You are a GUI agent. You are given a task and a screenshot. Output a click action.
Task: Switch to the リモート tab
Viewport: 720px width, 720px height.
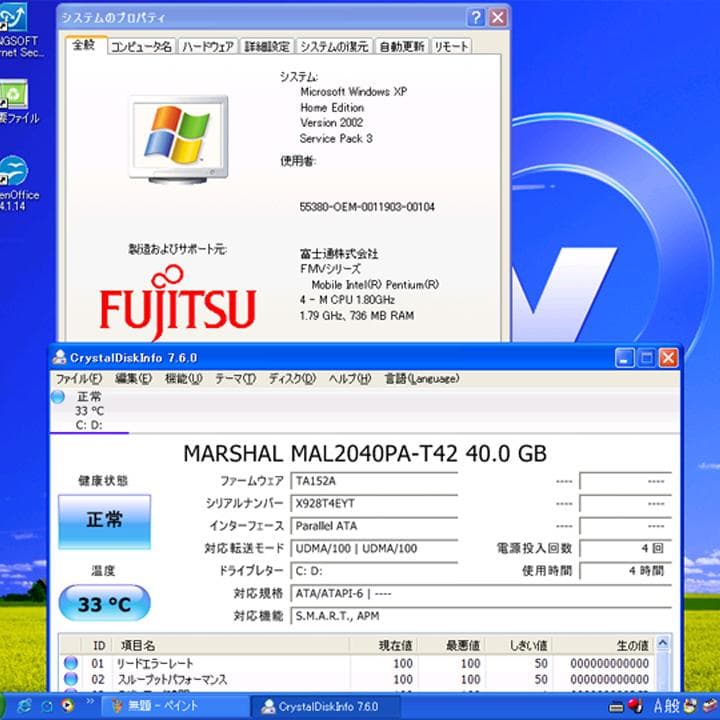click(451, 46)
